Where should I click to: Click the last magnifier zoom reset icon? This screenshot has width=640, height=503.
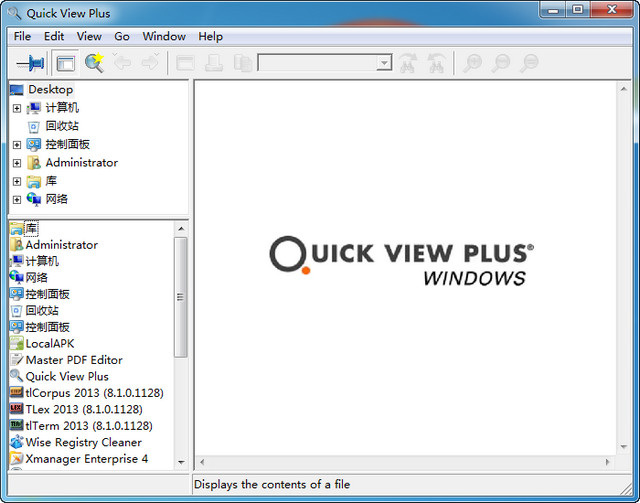pos(529,63)
